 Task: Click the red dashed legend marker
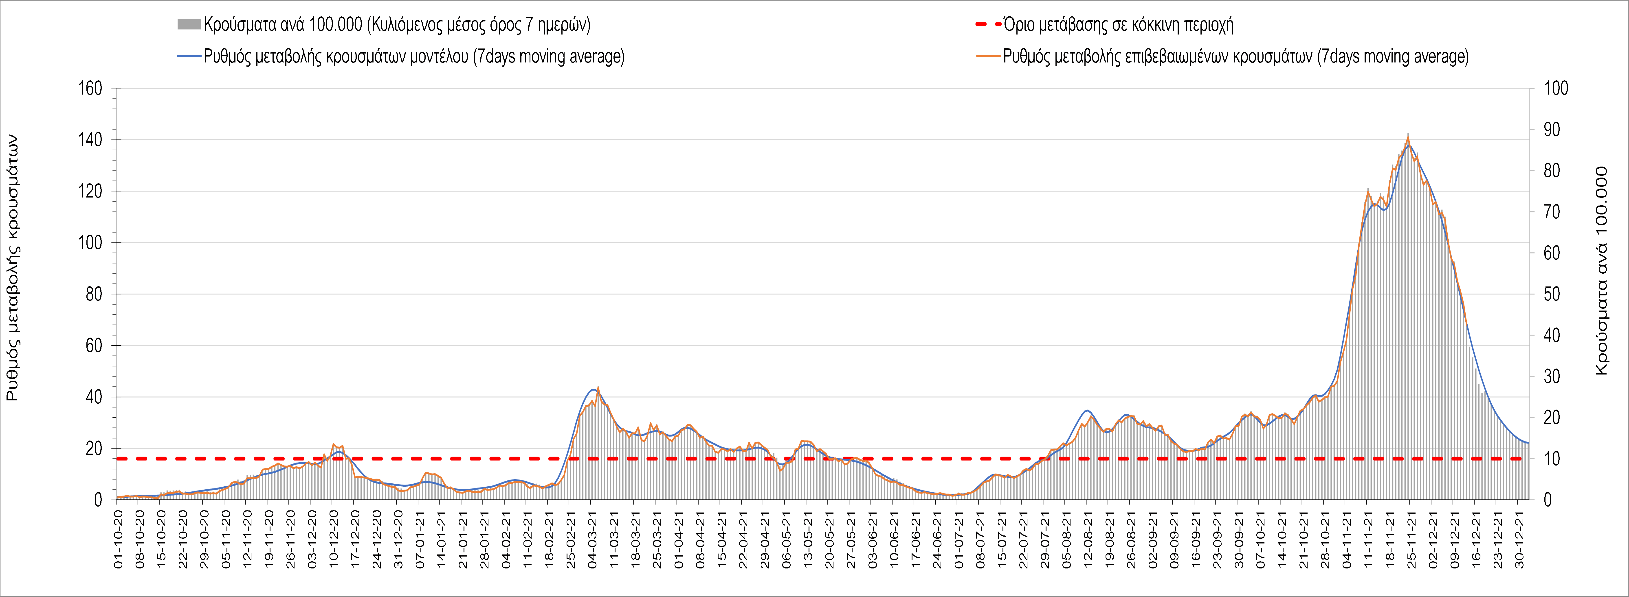986,24
